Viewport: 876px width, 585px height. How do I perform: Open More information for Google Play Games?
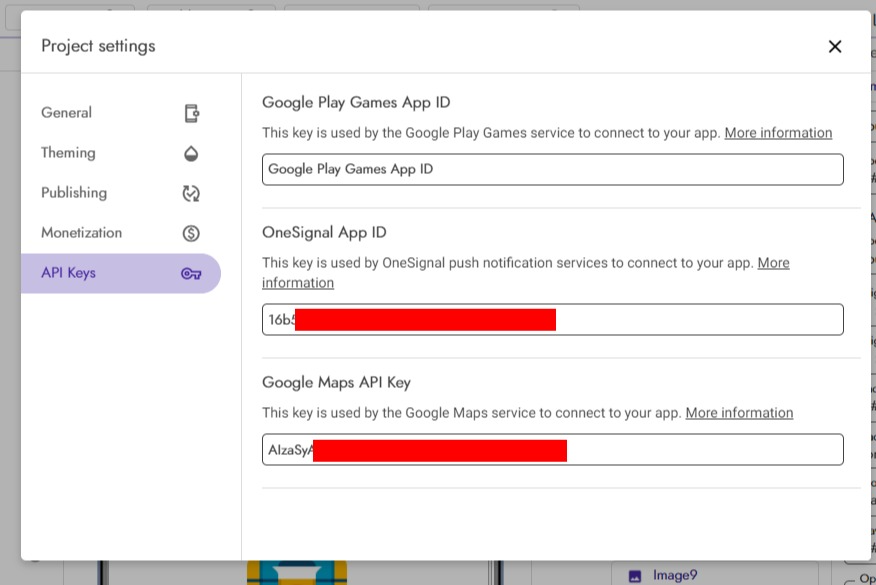(778, 133)
